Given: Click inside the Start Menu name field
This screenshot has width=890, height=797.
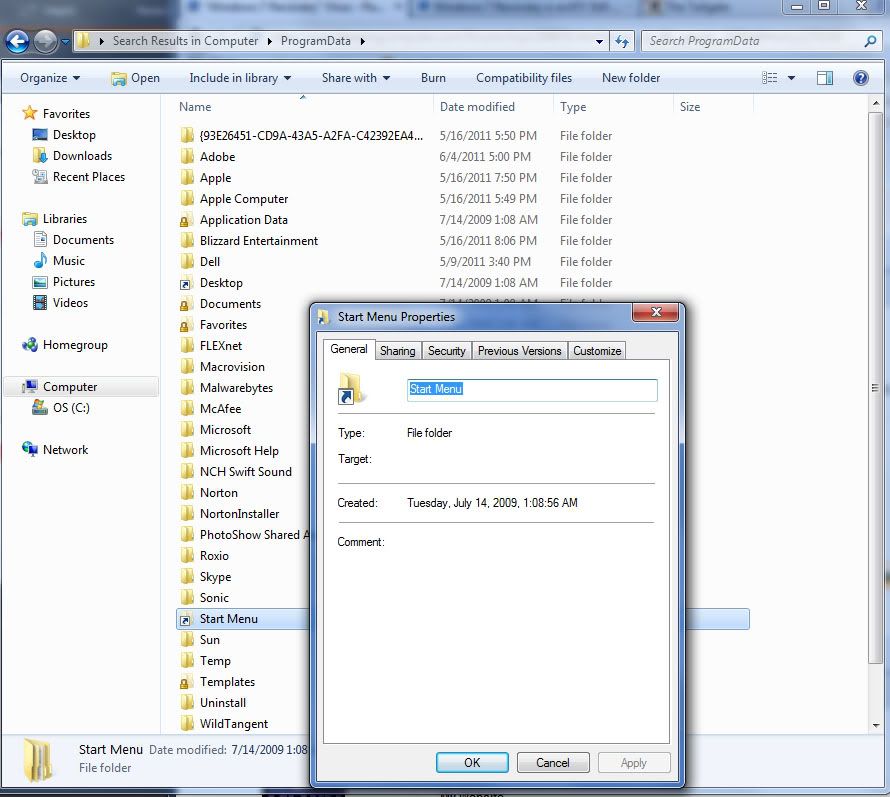Looking at the screenshot, I should [x=531, y=390].
